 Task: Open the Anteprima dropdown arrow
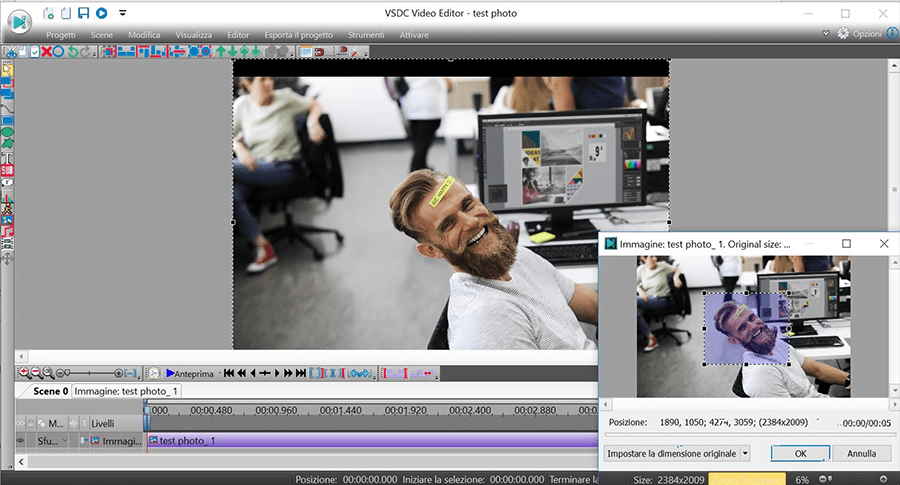coord(219,373)
